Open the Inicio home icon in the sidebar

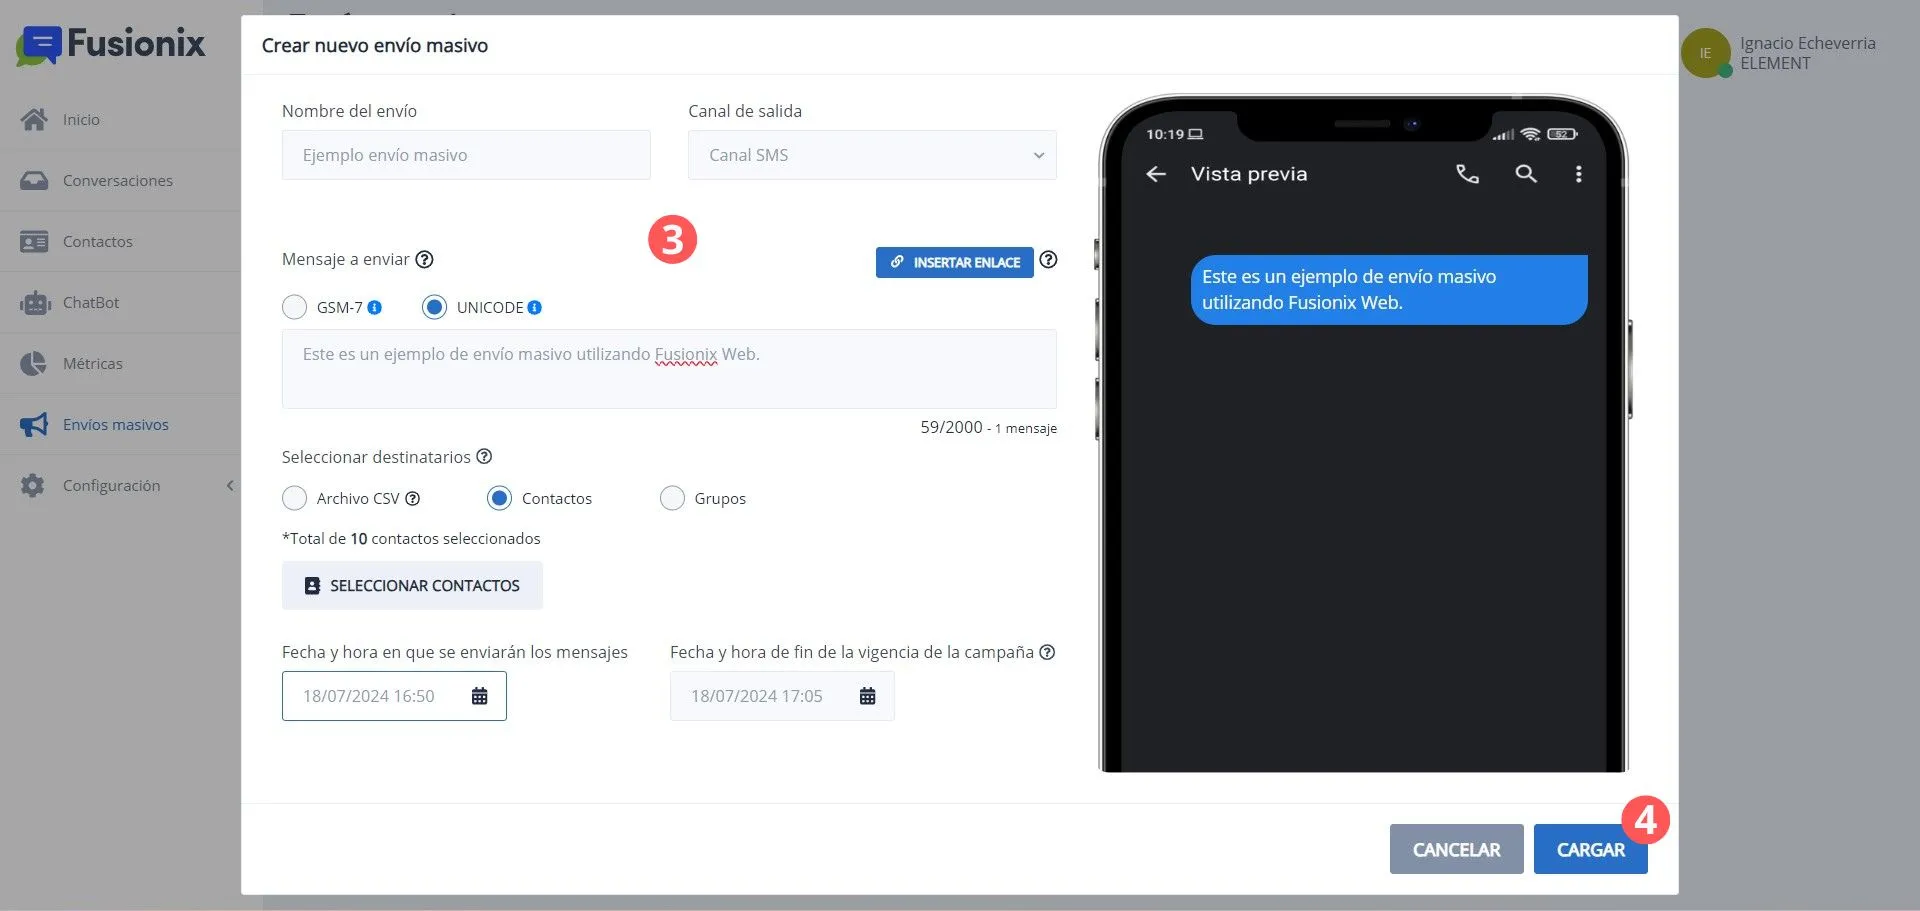(34, 120)
